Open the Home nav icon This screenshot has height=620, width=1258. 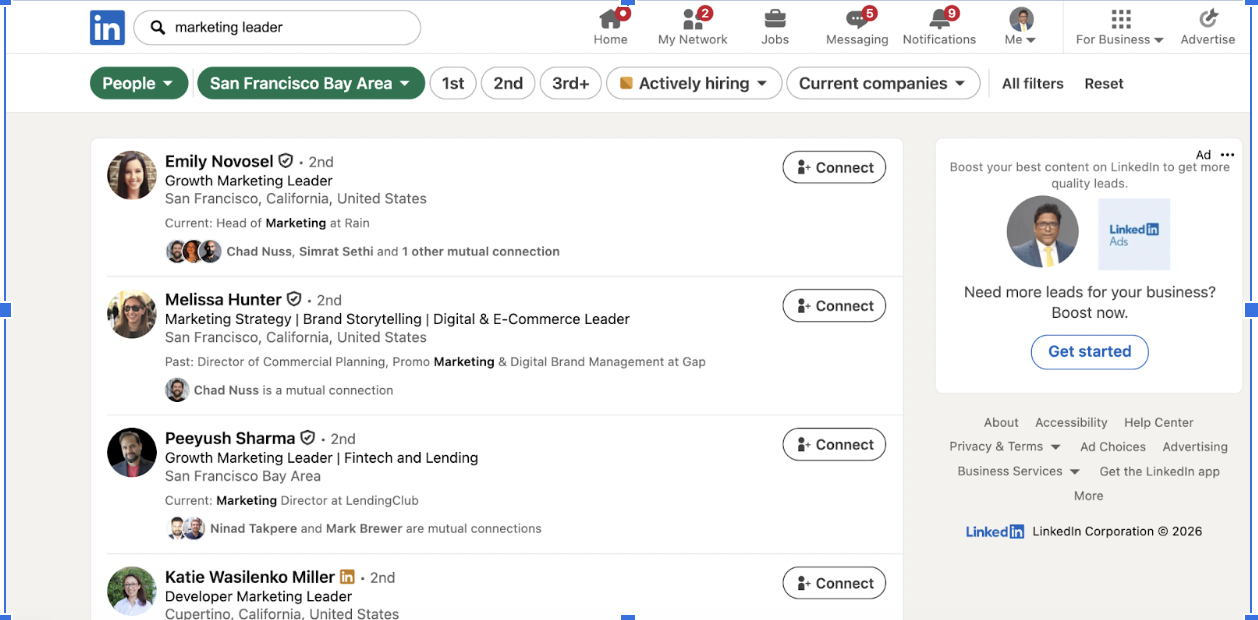(610, 19)
